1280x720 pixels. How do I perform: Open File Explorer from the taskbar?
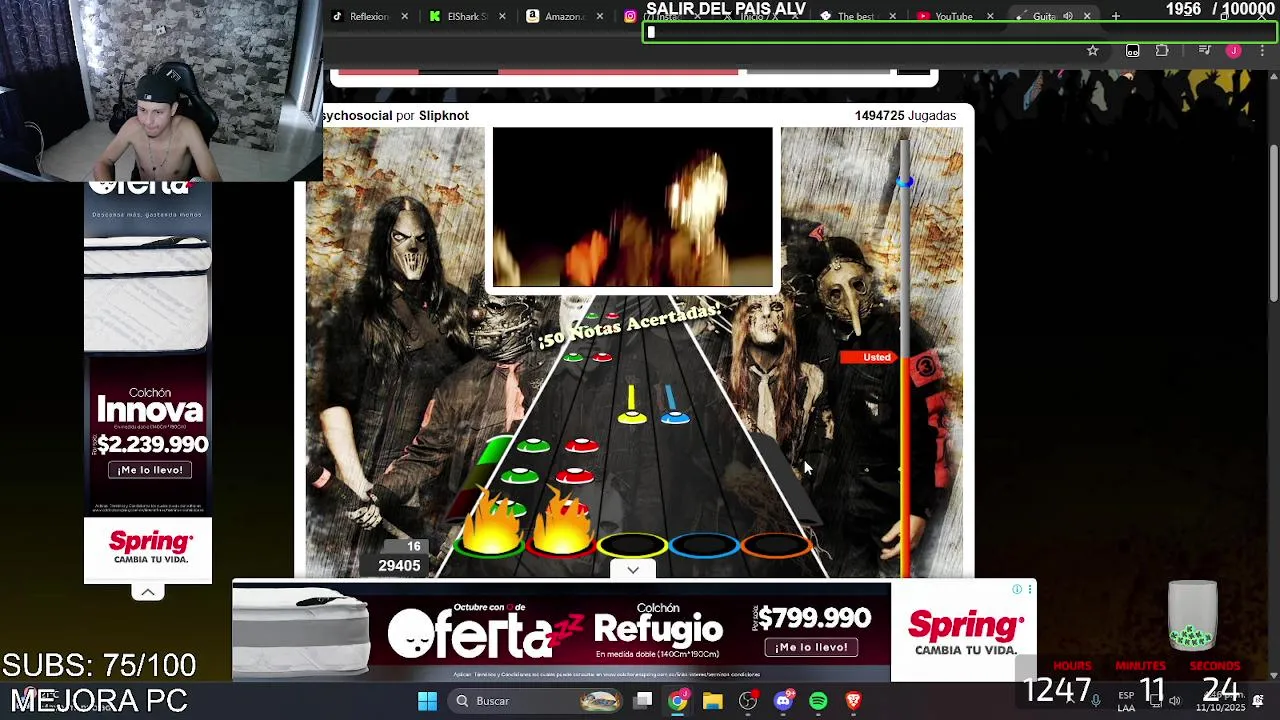pos(712,701)
